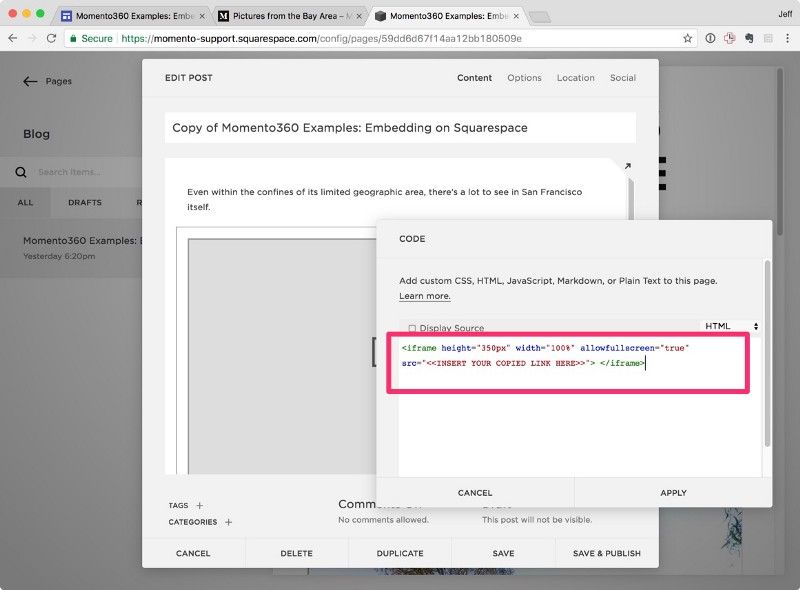The width and height of the screenshot is (800, 590).
Task: Go back in browser history
Action: [x=13, y=38]
